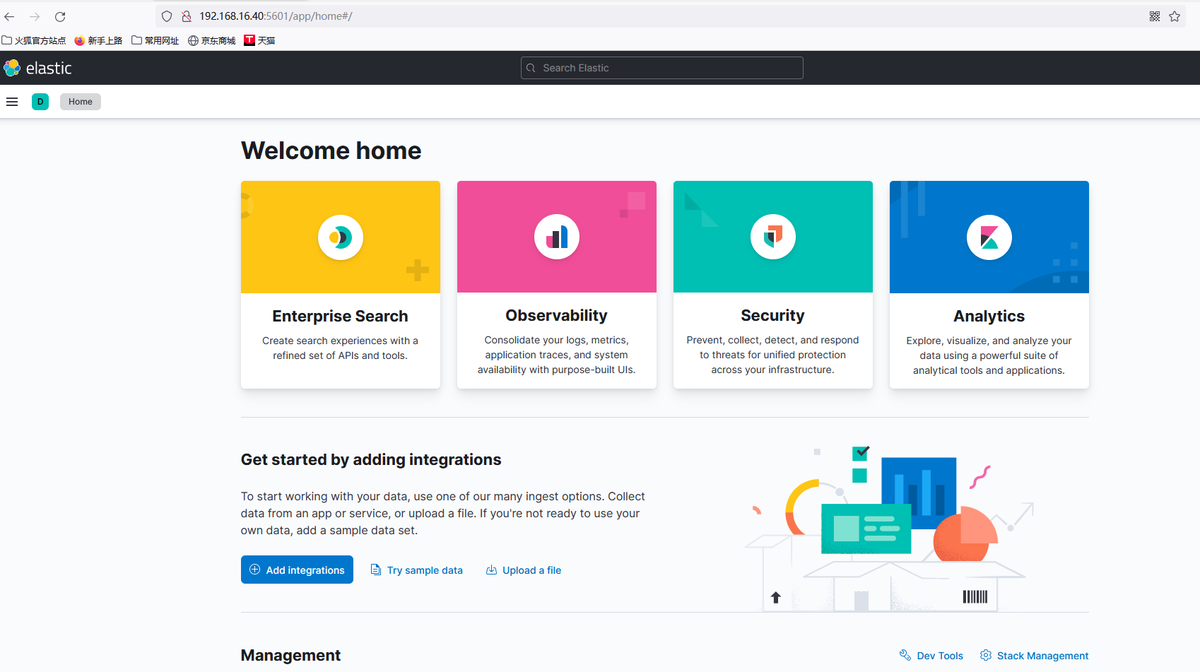1200x672 pixels.
Task: Click the yellow Enterprise Search card banner
Action: pyautogui.click(x=341, y=237)
